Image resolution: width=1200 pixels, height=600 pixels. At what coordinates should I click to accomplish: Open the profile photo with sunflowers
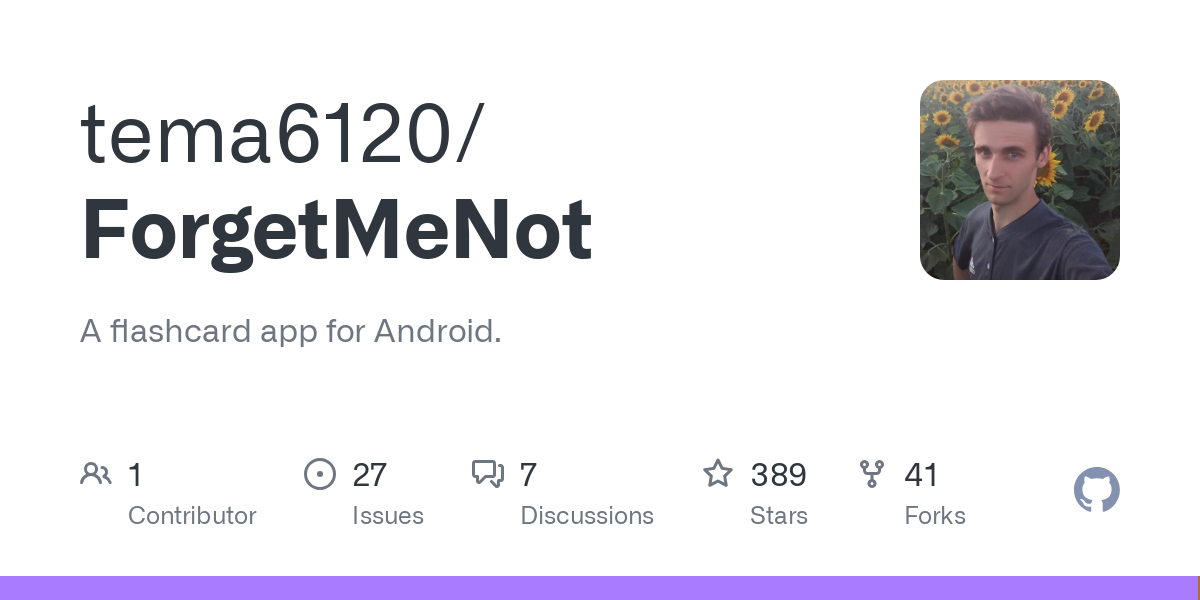(x=1019, y=180)
